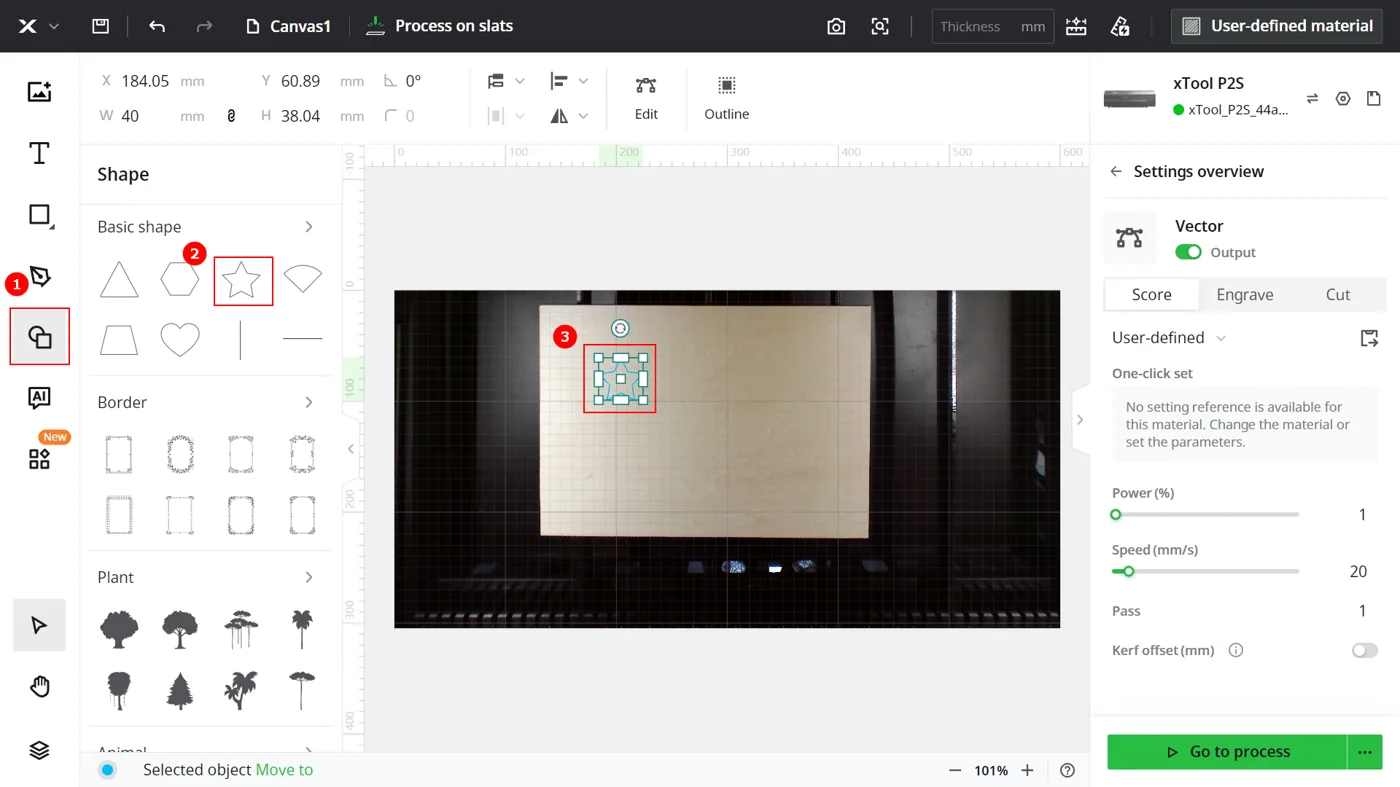Screen dimensions: 1400x787
Task: Open more options beside Go to process
Action: click(1365, 752)
